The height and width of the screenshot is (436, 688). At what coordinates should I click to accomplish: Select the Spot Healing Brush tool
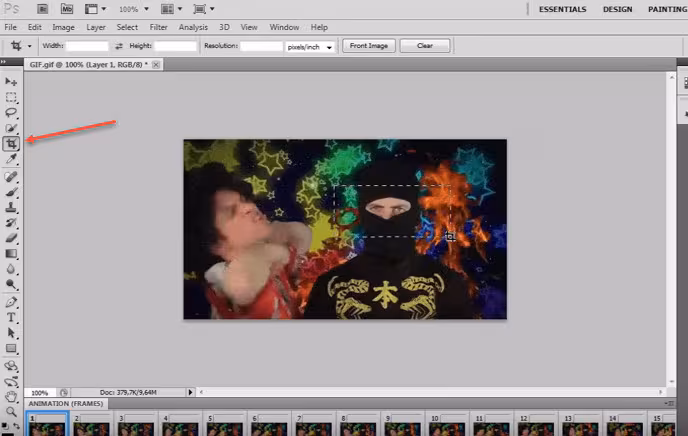pos(11,177)
